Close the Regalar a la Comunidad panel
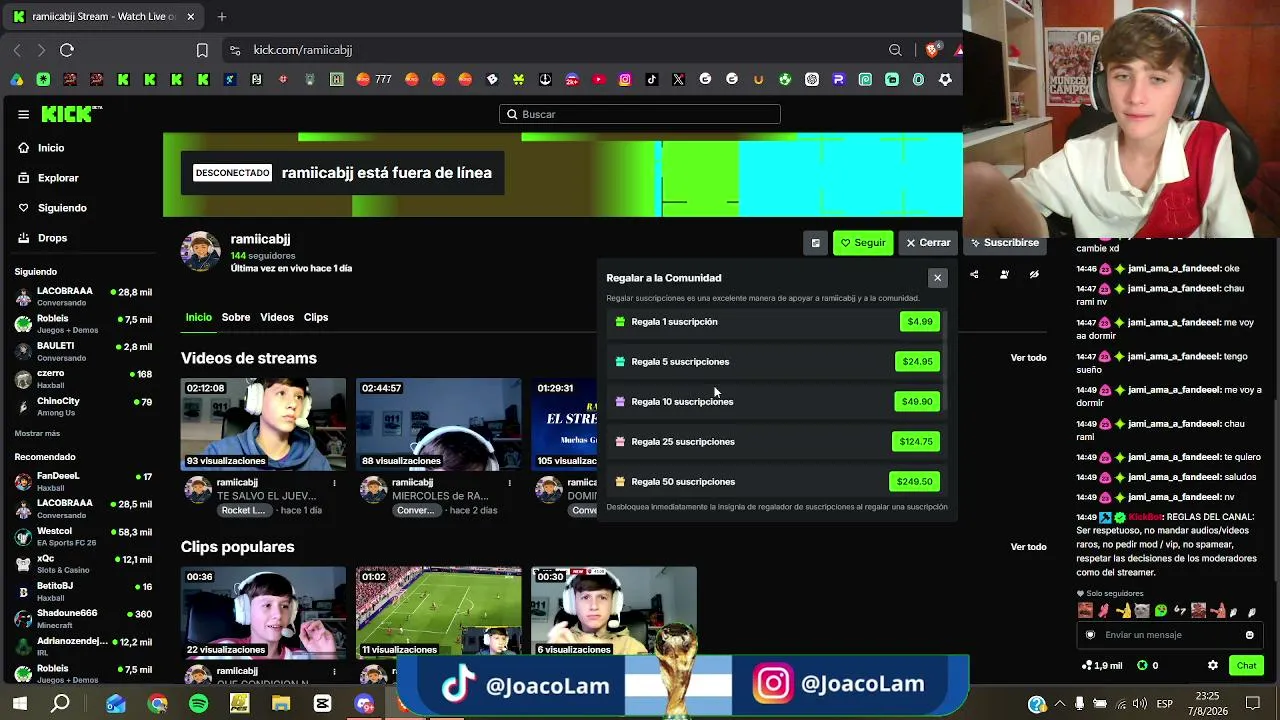The height and width of the screenshot is (720, 1280). pyautogui.click(x=937, y=278)
